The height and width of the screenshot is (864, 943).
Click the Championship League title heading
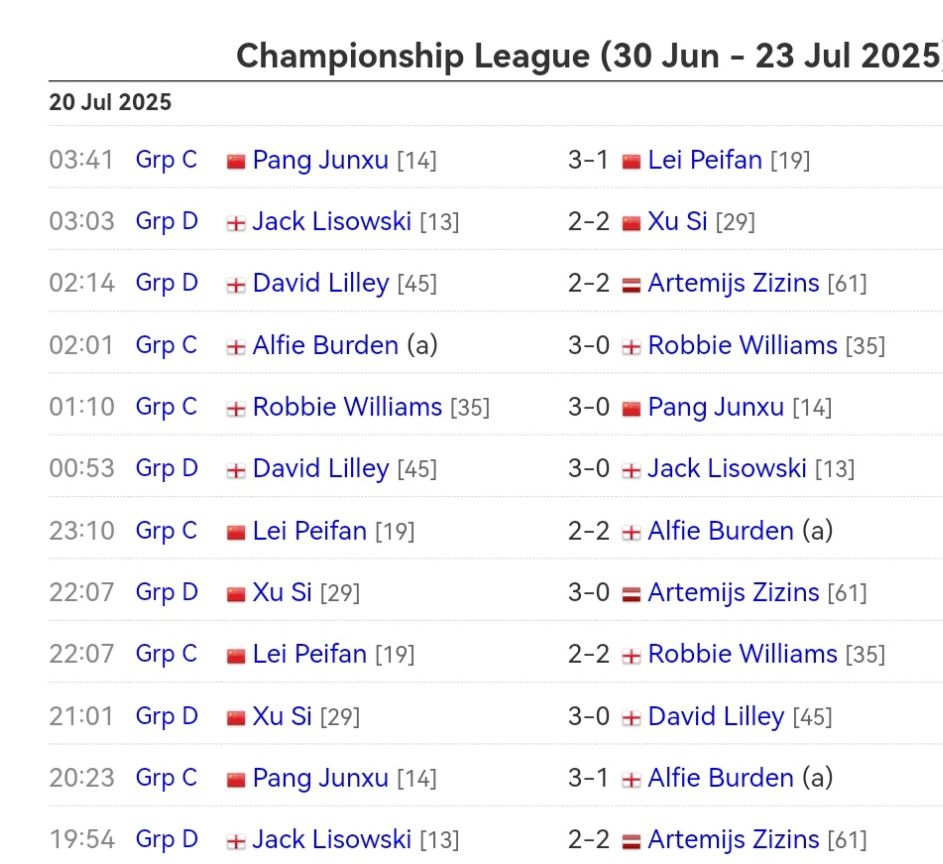(588, 55)
